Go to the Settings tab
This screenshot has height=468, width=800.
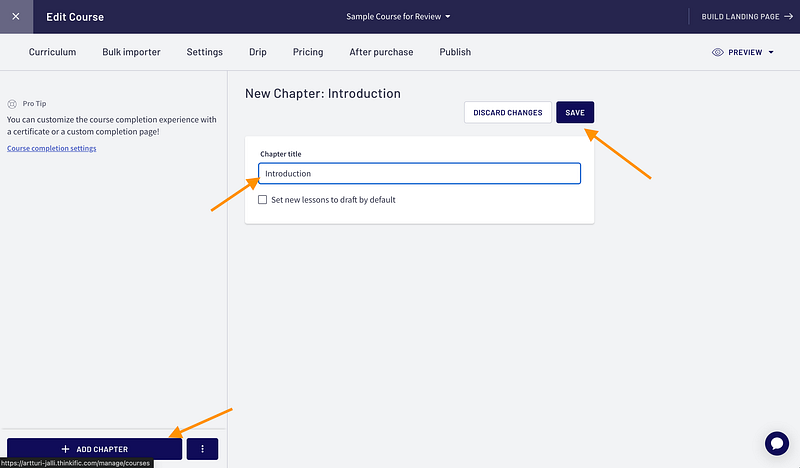[x=204, y=52]
